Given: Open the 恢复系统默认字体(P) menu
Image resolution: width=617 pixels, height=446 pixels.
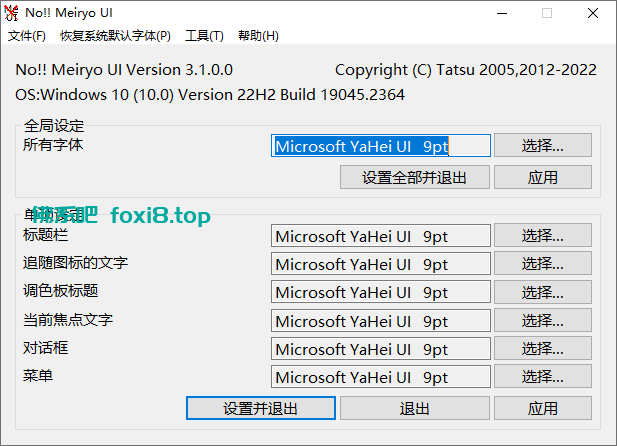Looking at the screenshot, I should (x=115, y=36).
